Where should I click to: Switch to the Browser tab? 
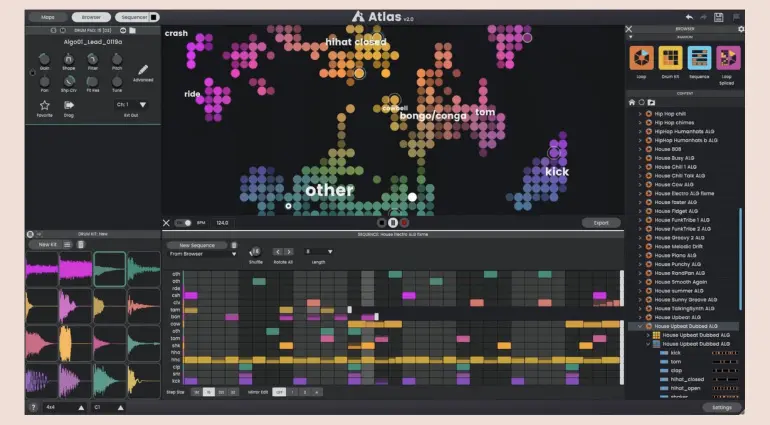91,17
